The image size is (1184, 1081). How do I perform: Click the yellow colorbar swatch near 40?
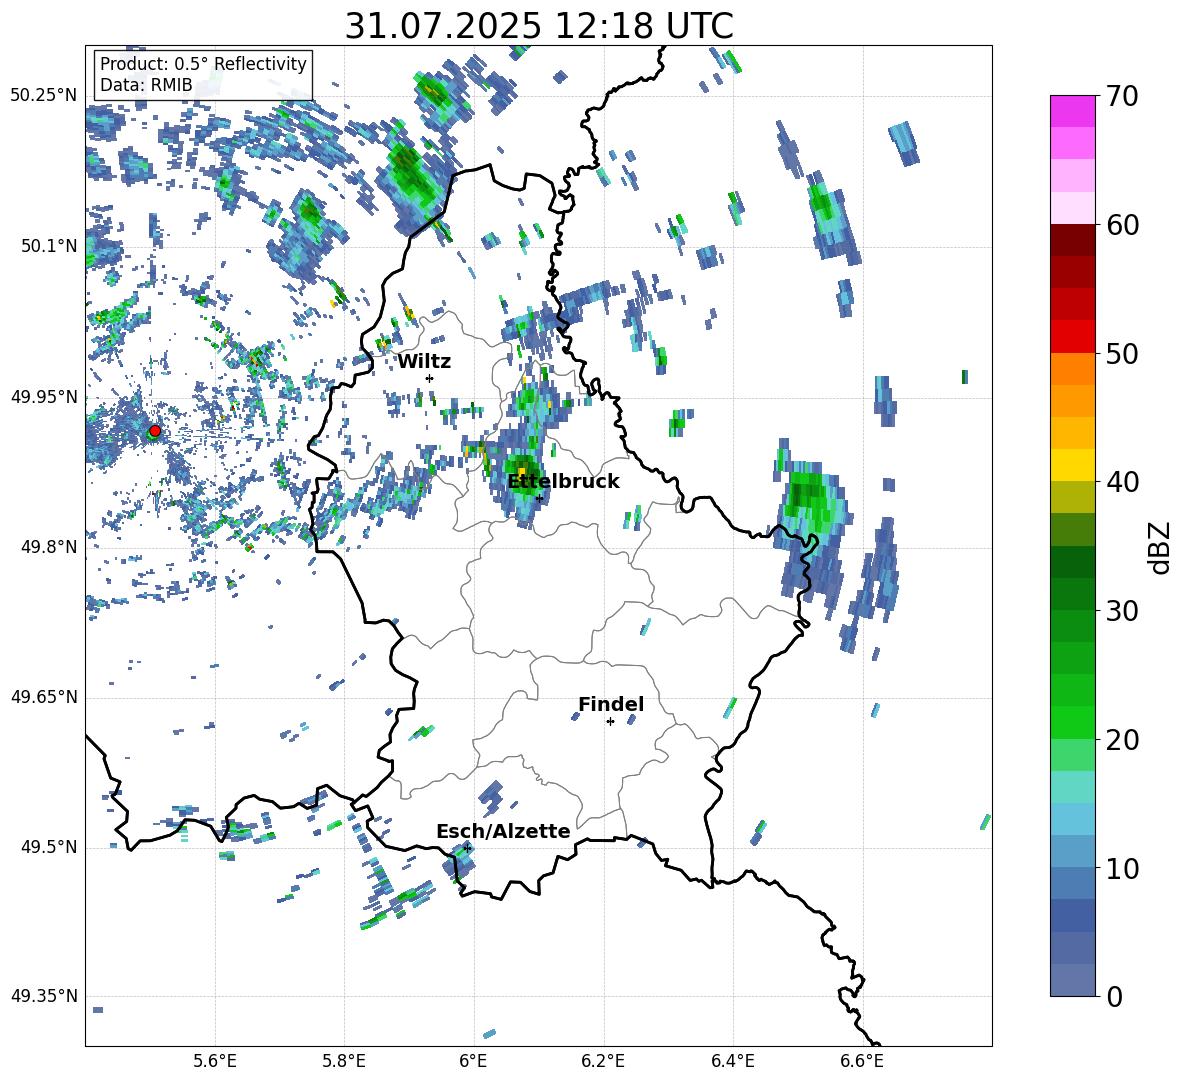1072,465
